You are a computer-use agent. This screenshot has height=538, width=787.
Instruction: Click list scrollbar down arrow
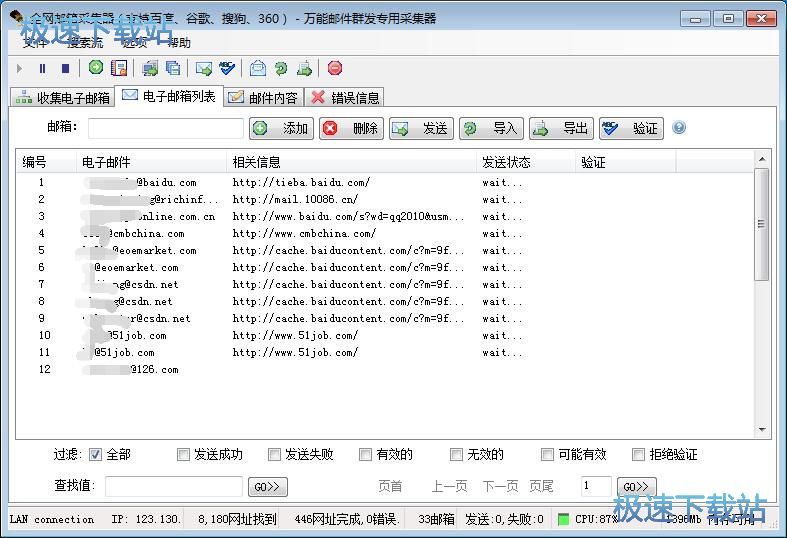tap(762, 430)
